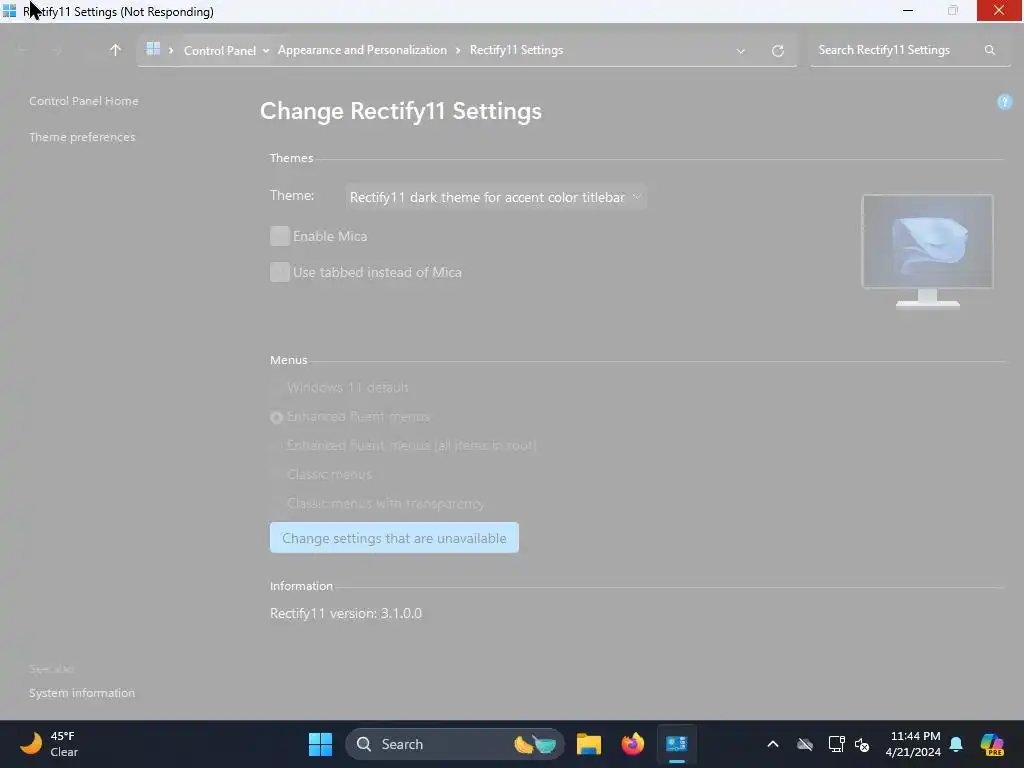Click the taskbar clock and date

(x=913, y=744)
